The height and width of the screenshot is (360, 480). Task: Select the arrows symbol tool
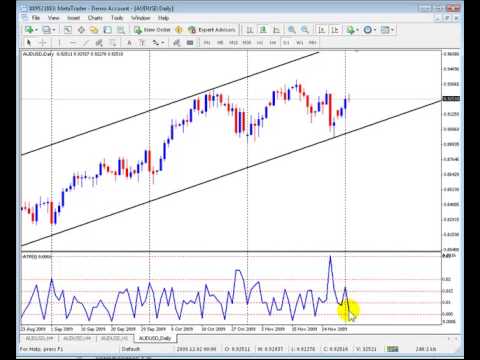(x=156, y=43)
